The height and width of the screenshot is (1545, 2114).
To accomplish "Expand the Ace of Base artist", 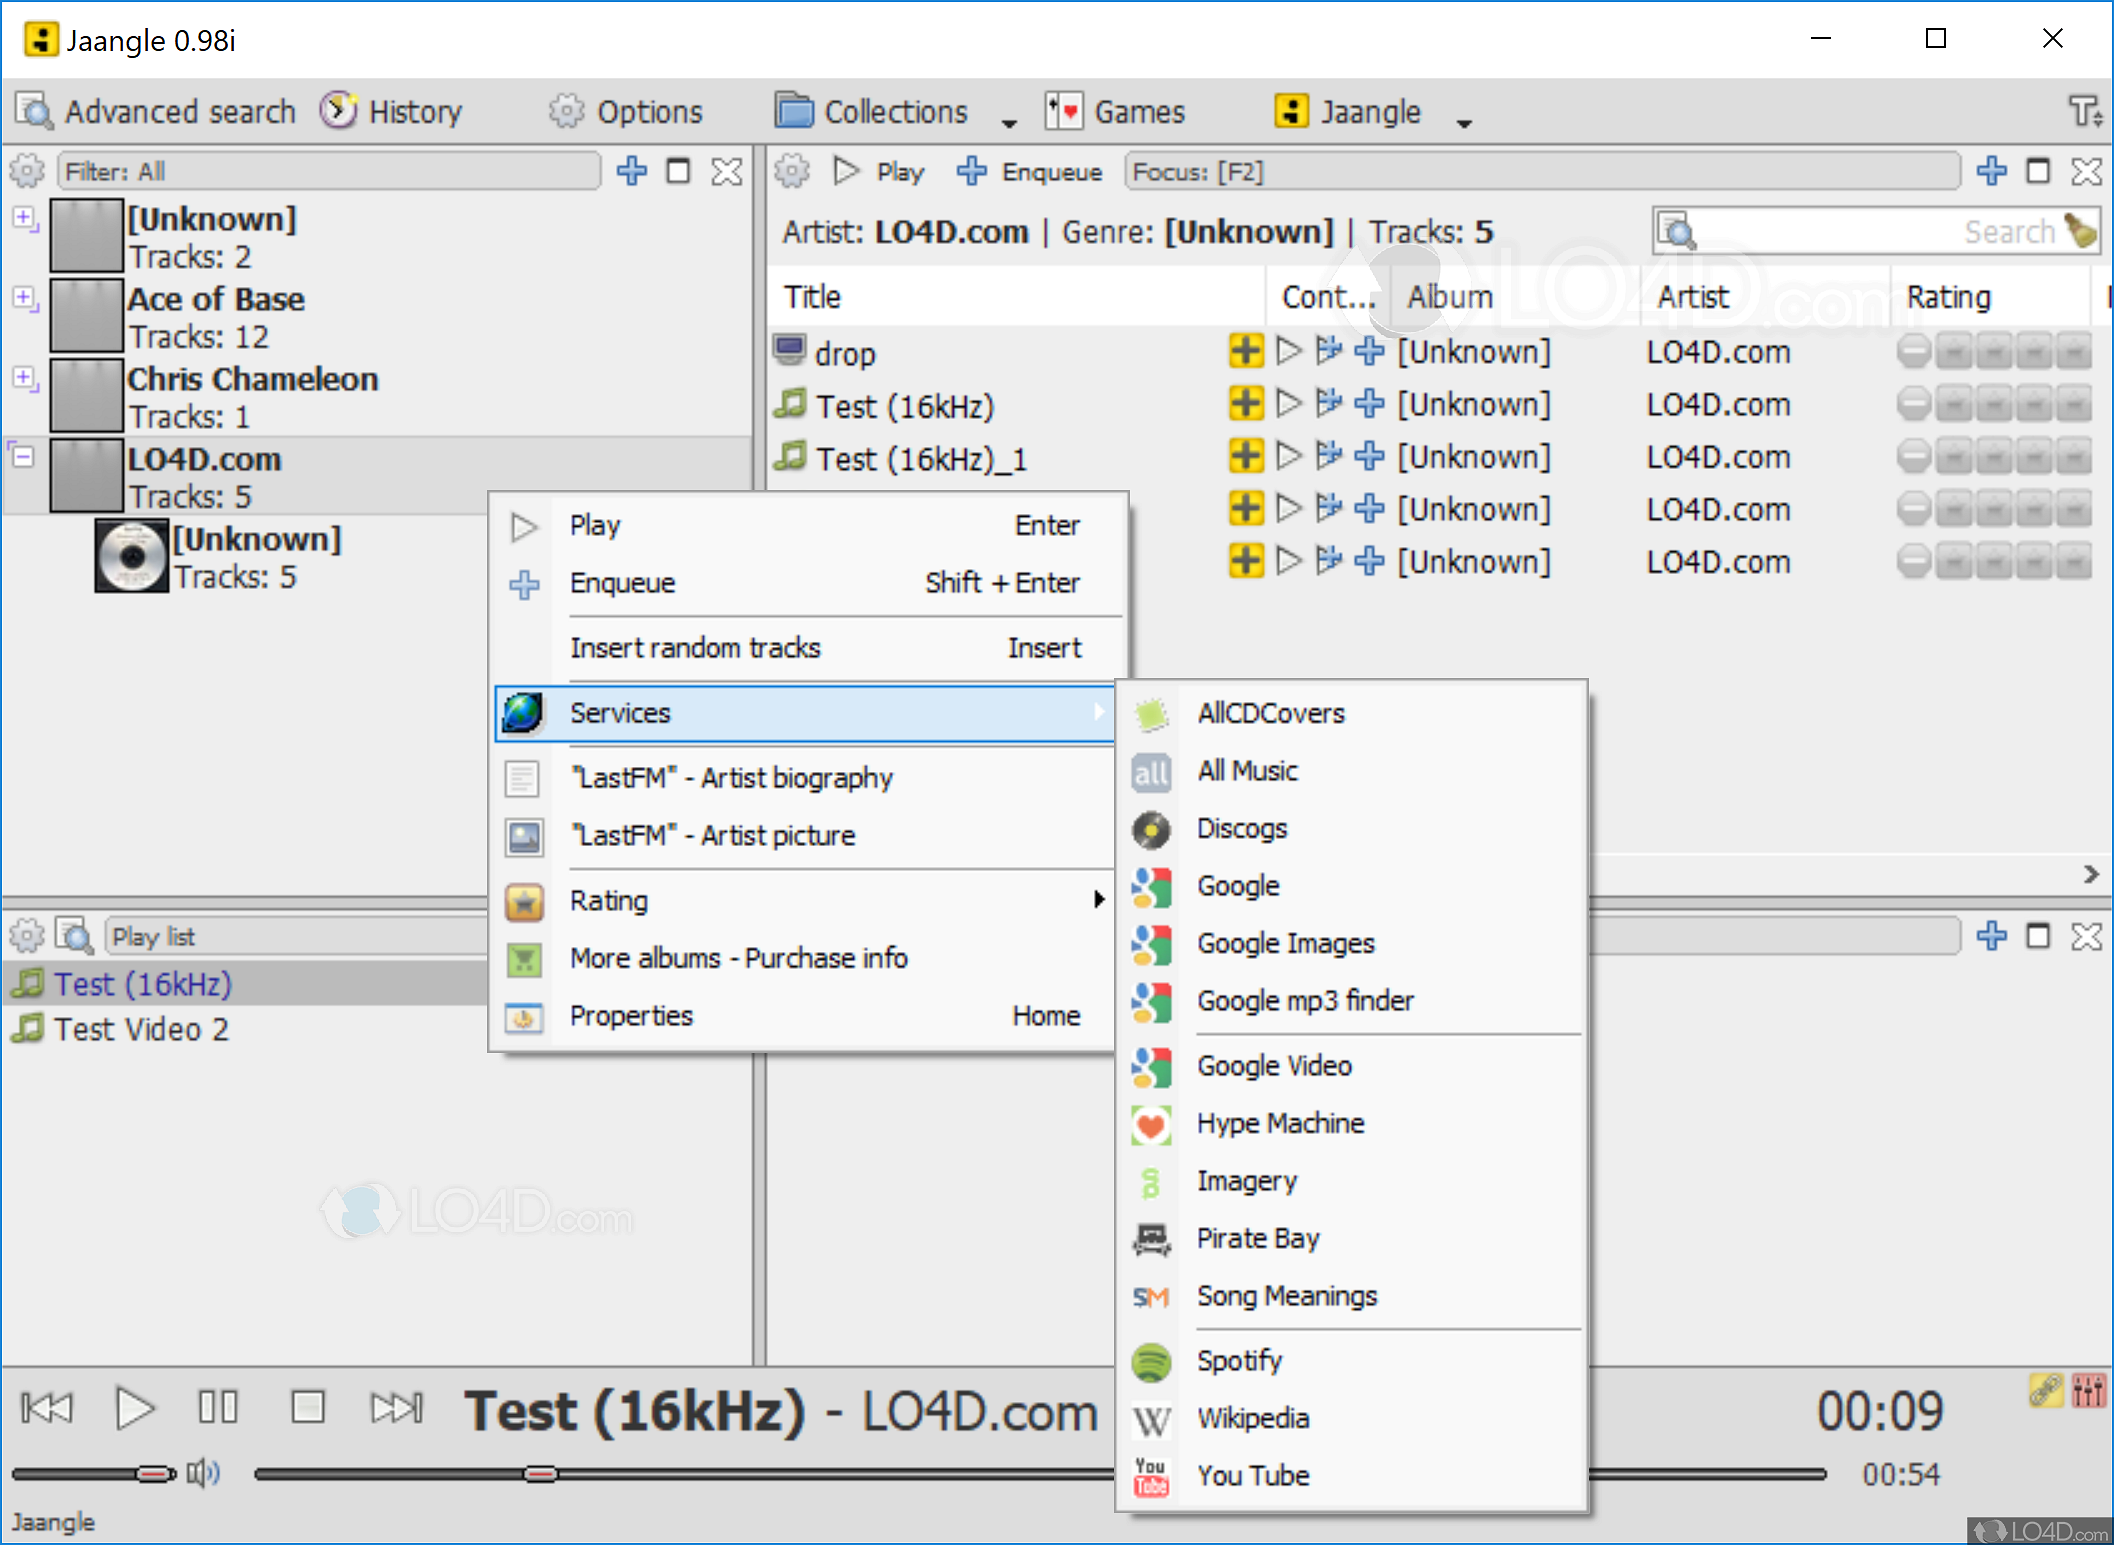I will 24,297.
